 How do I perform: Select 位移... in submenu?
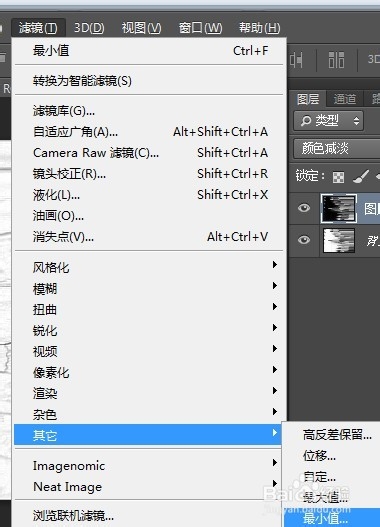tap(319, 456)
